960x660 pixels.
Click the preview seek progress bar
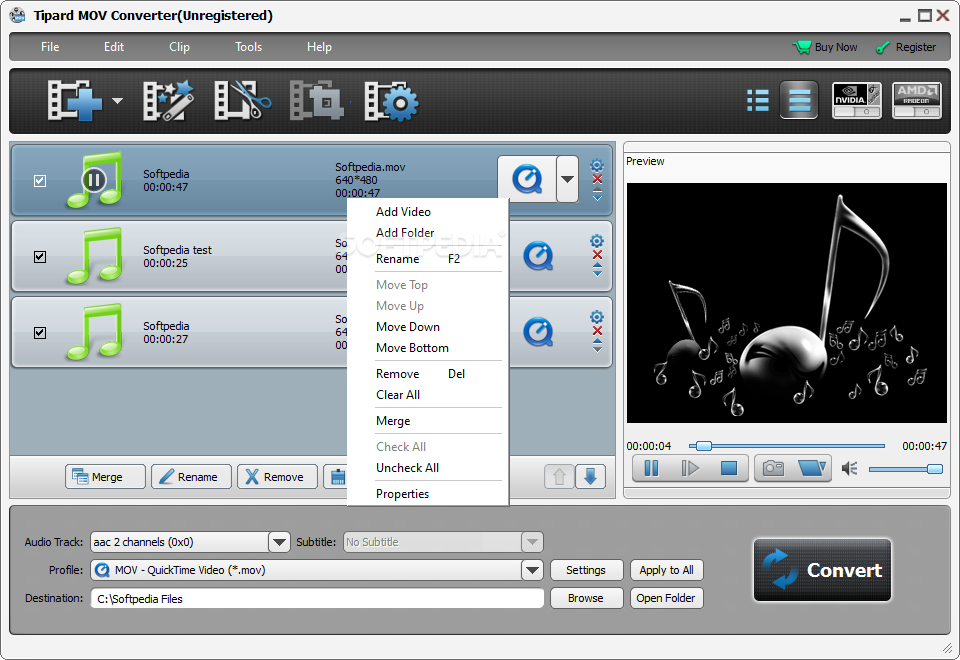coord(787,446)
